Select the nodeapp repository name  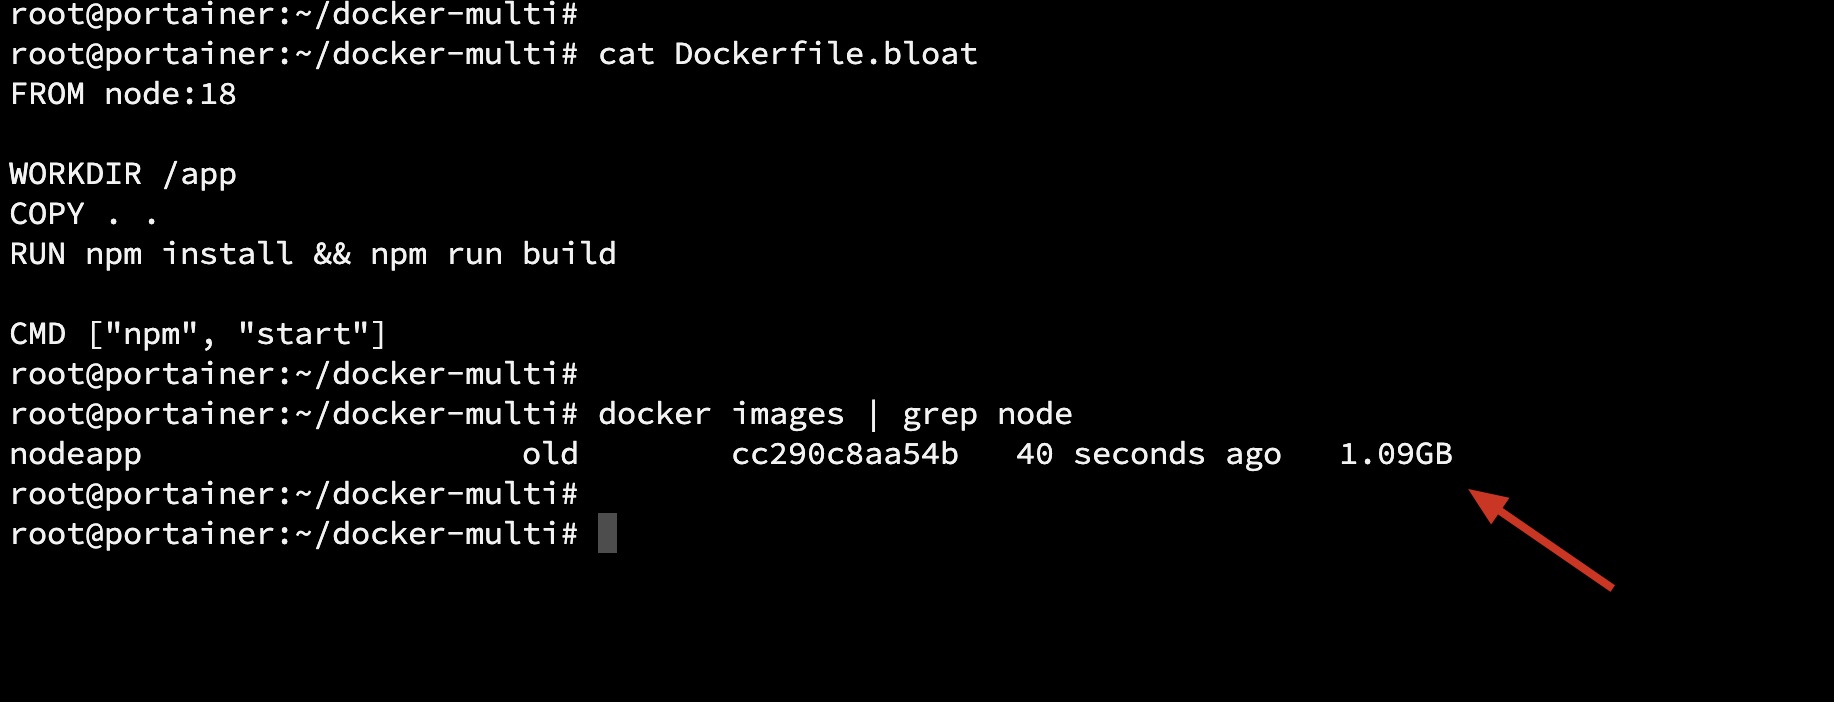[x=76, y=456]
